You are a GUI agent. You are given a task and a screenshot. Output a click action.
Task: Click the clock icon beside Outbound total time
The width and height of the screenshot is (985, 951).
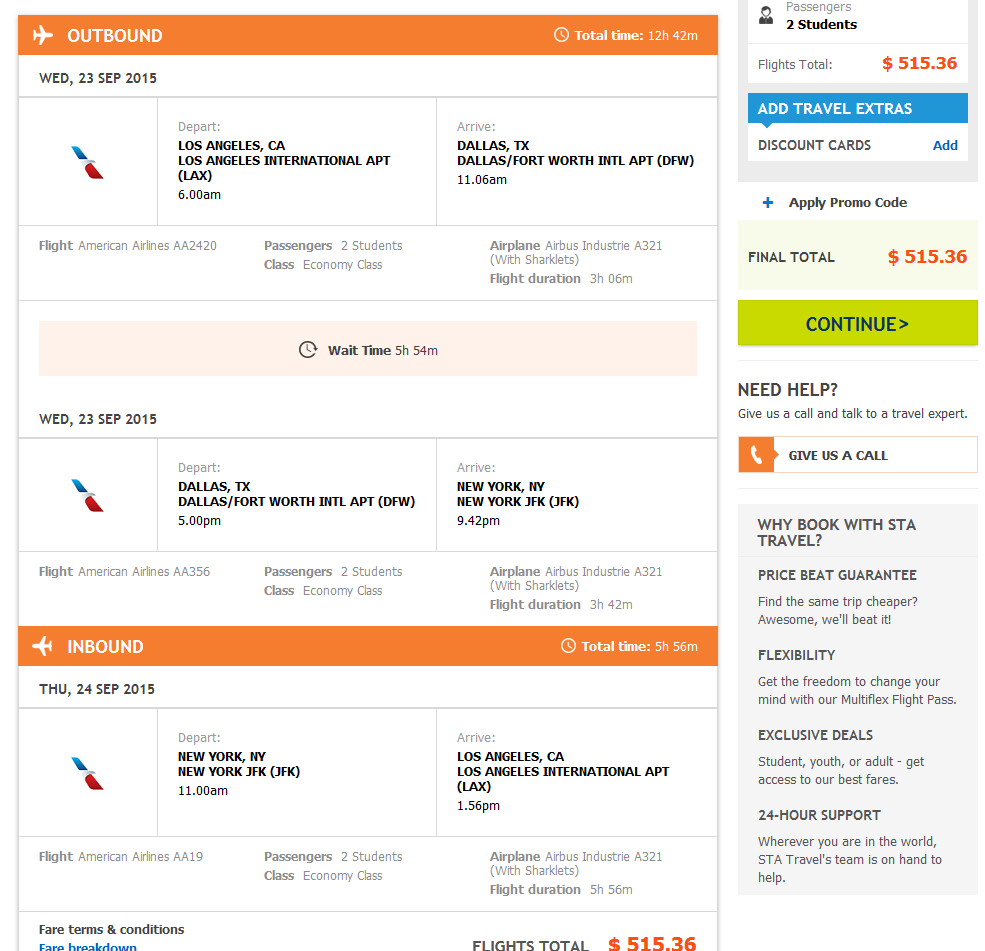click(x=561, y=36)
